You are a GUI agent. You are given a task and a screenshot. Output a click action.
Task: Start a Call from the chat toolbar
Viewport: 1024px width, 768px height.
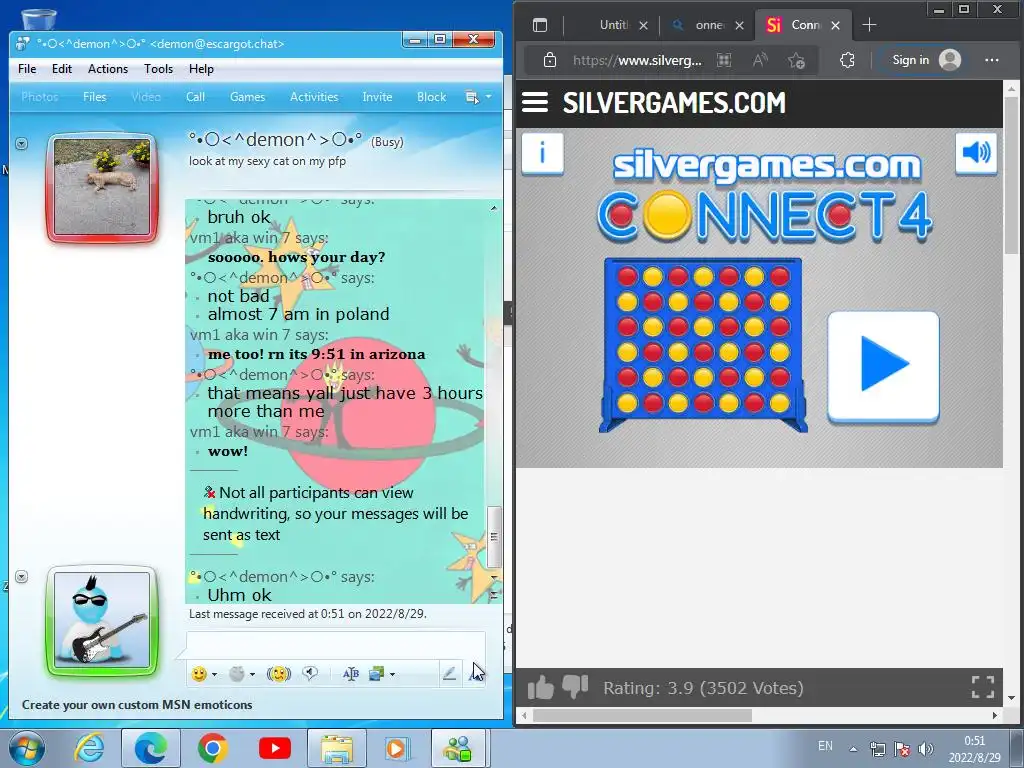tap(195, 97)
